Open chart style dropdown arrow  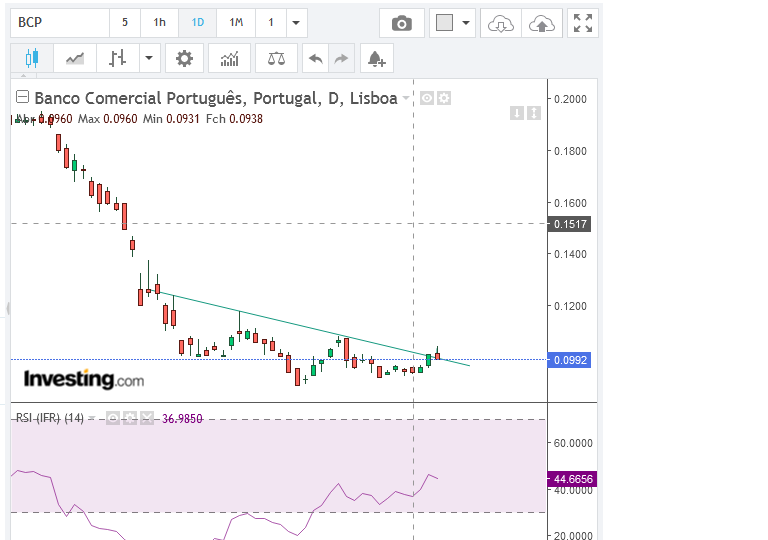(149, 58)
